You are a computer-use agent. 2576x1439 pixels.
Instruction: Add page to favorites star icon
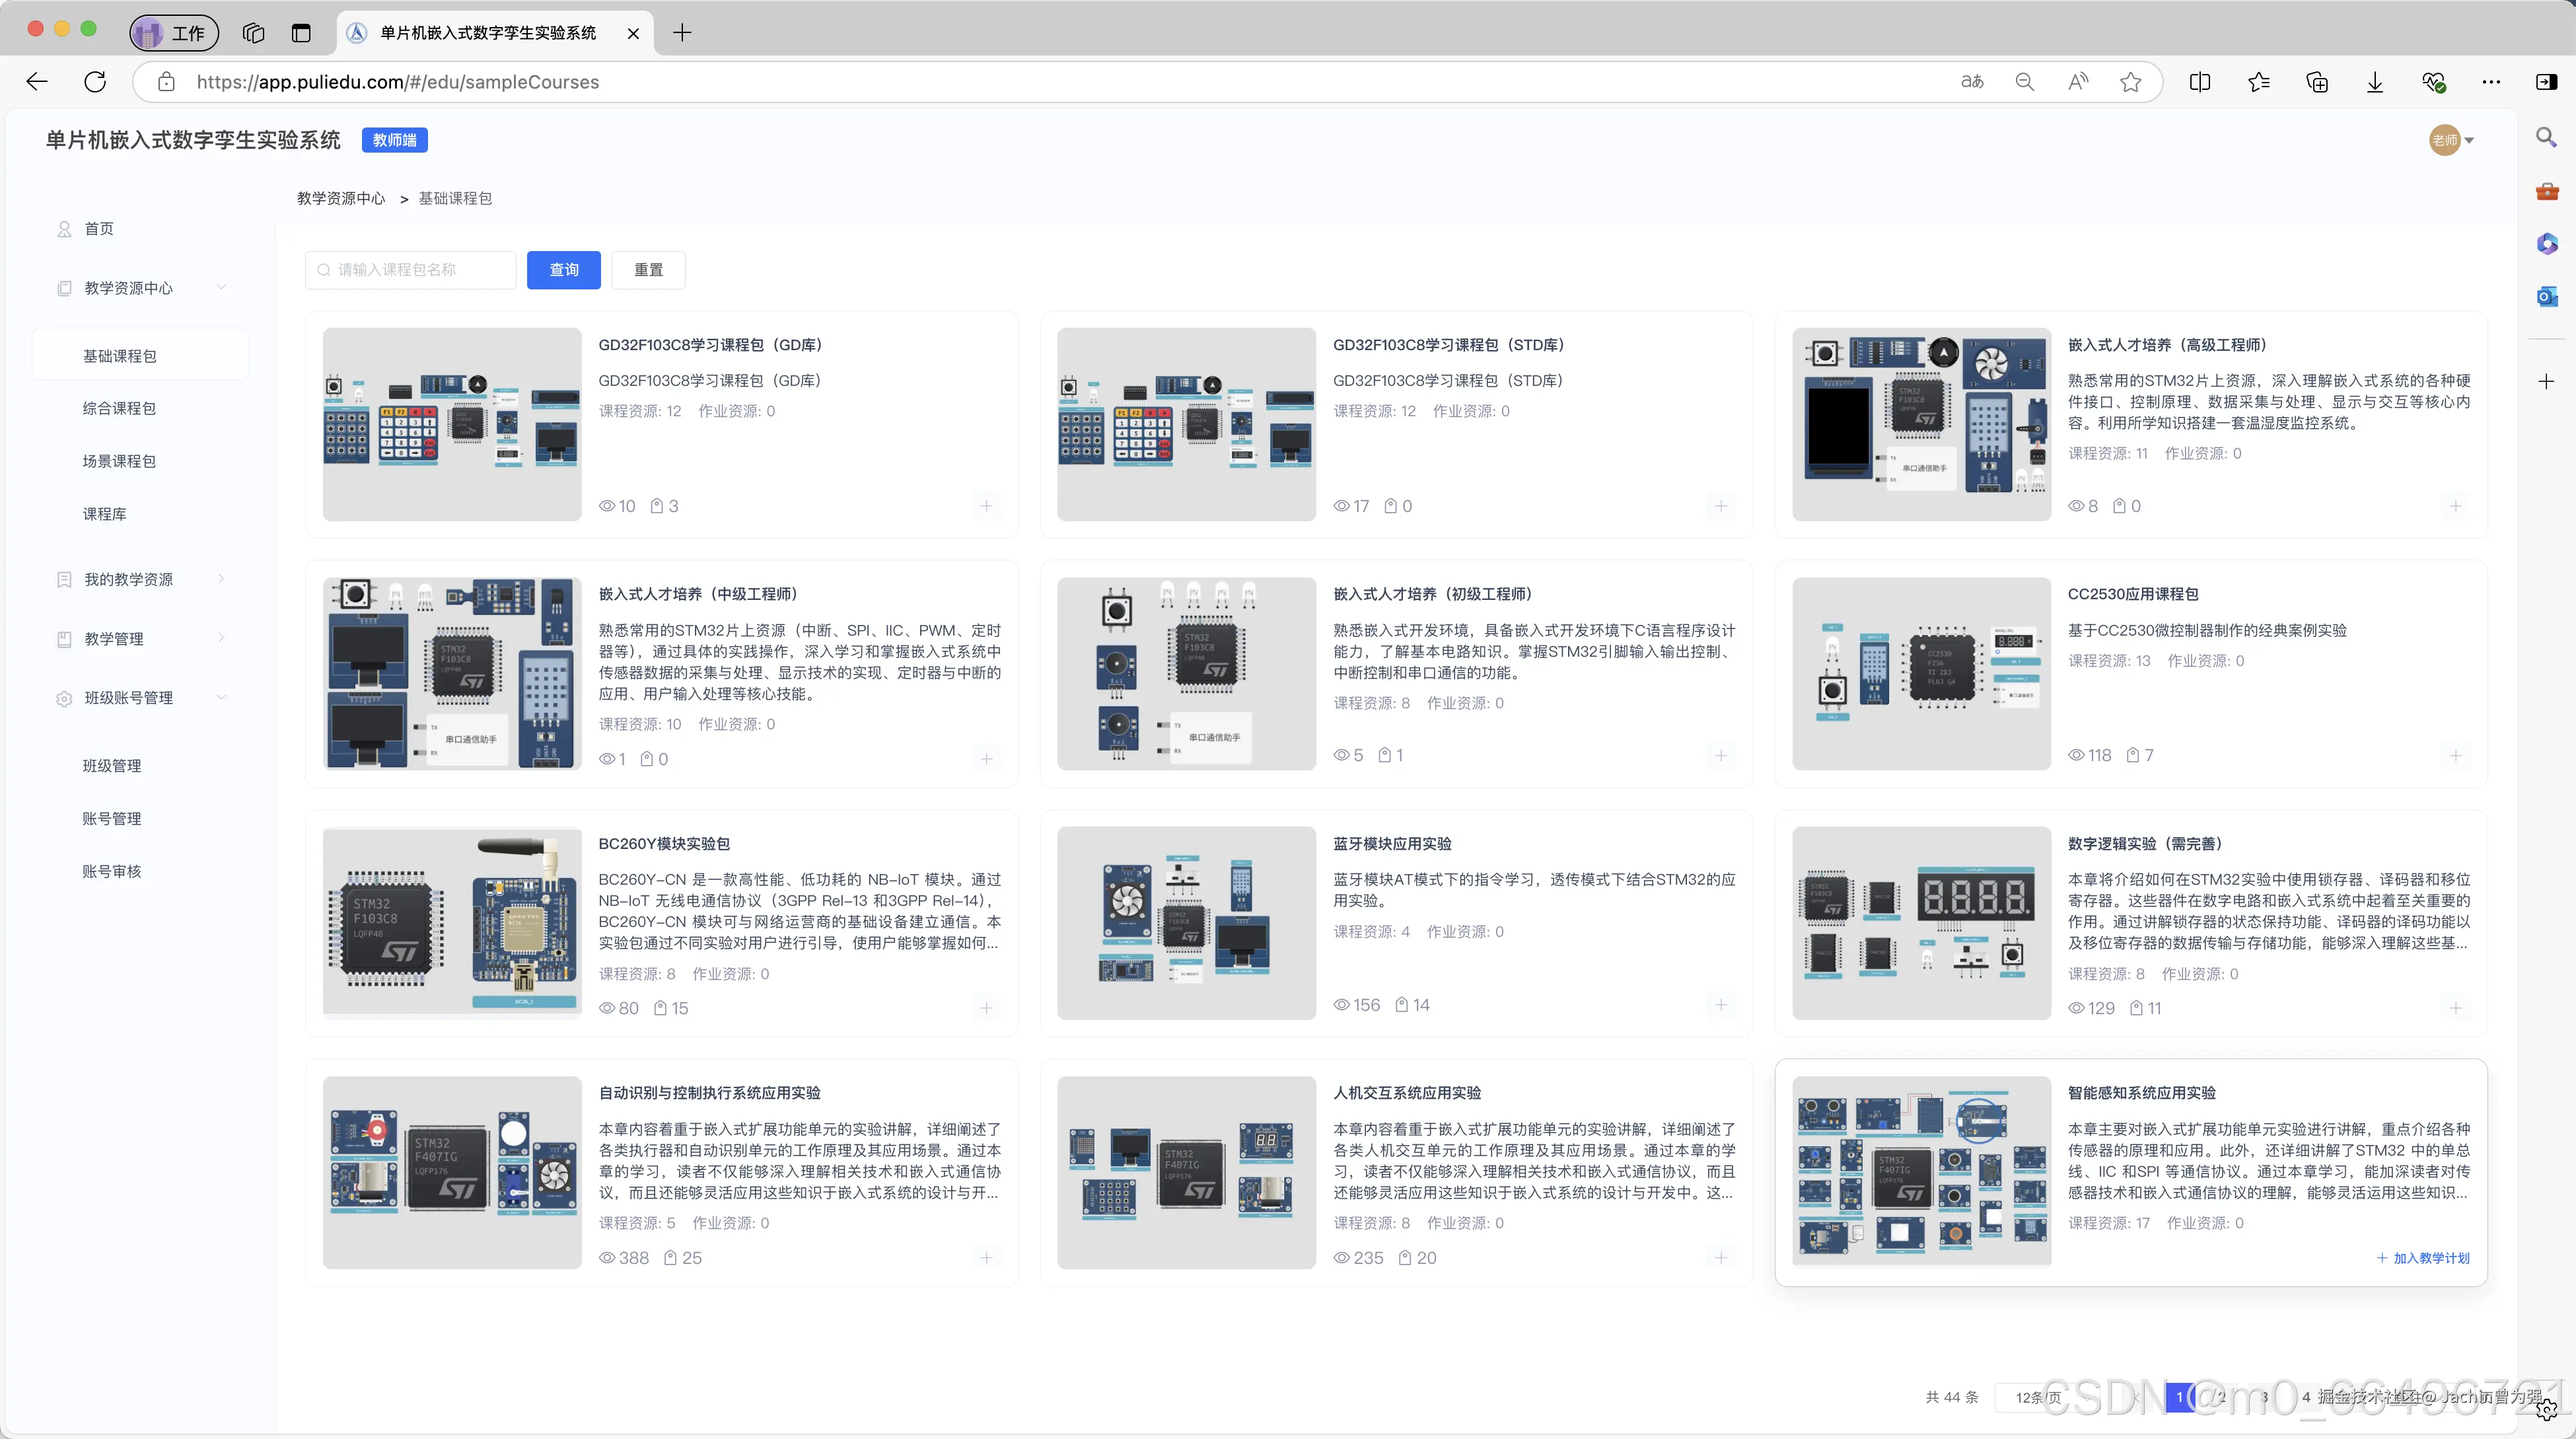[x=2130, y=82]
